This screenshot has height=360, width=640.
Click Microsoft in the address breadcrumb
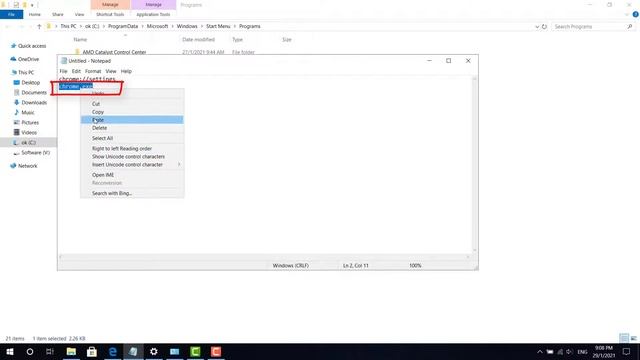158,26
